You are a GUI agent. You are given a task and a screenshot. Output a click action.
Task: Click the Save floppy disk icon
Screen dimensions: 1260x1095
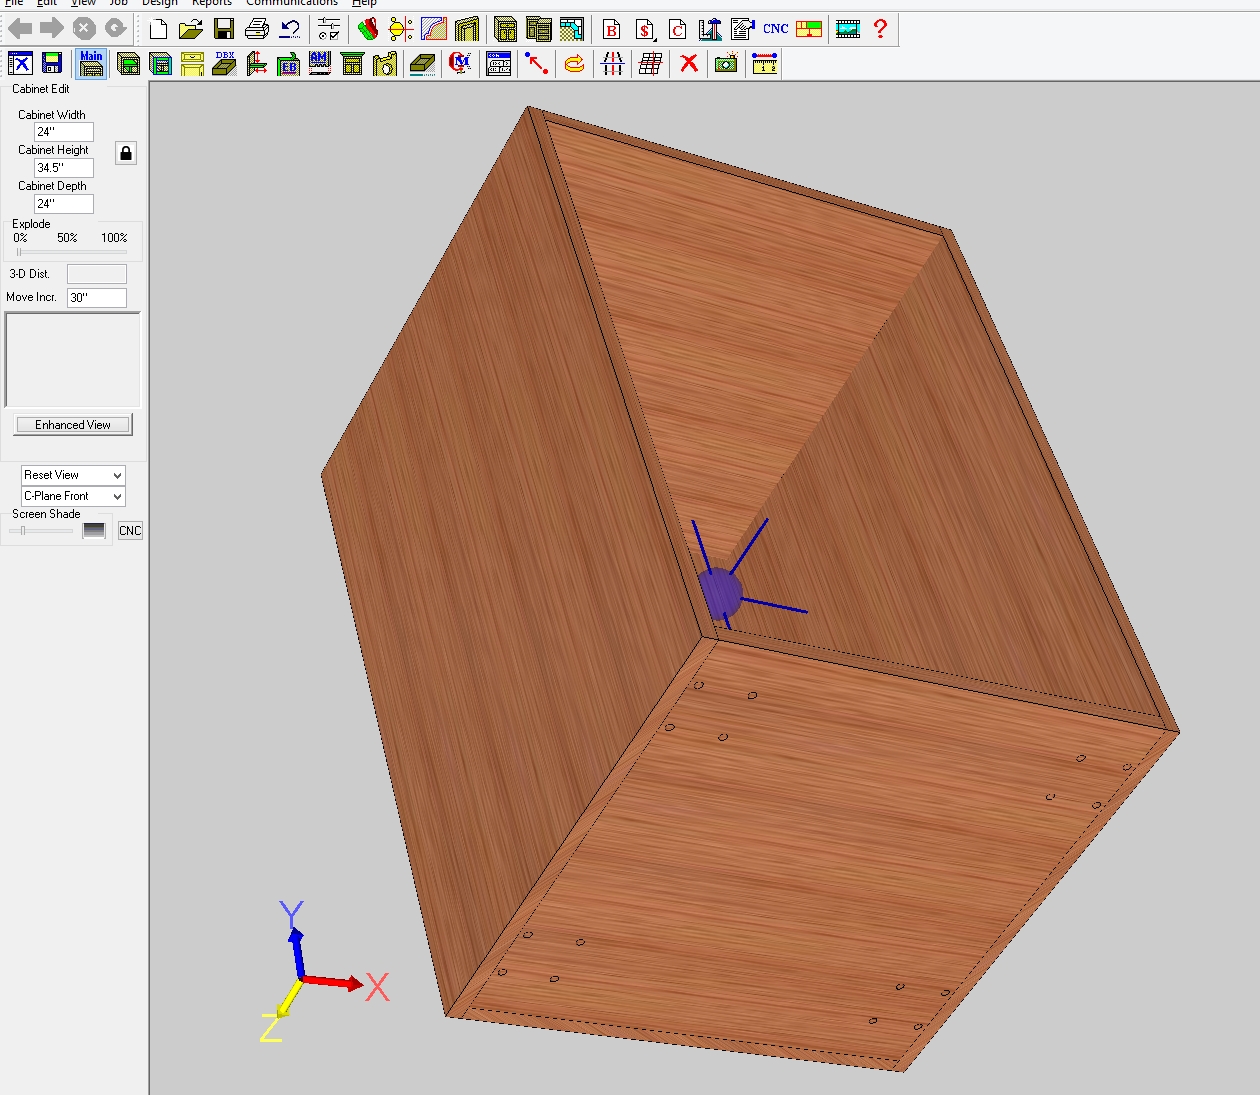224,29
